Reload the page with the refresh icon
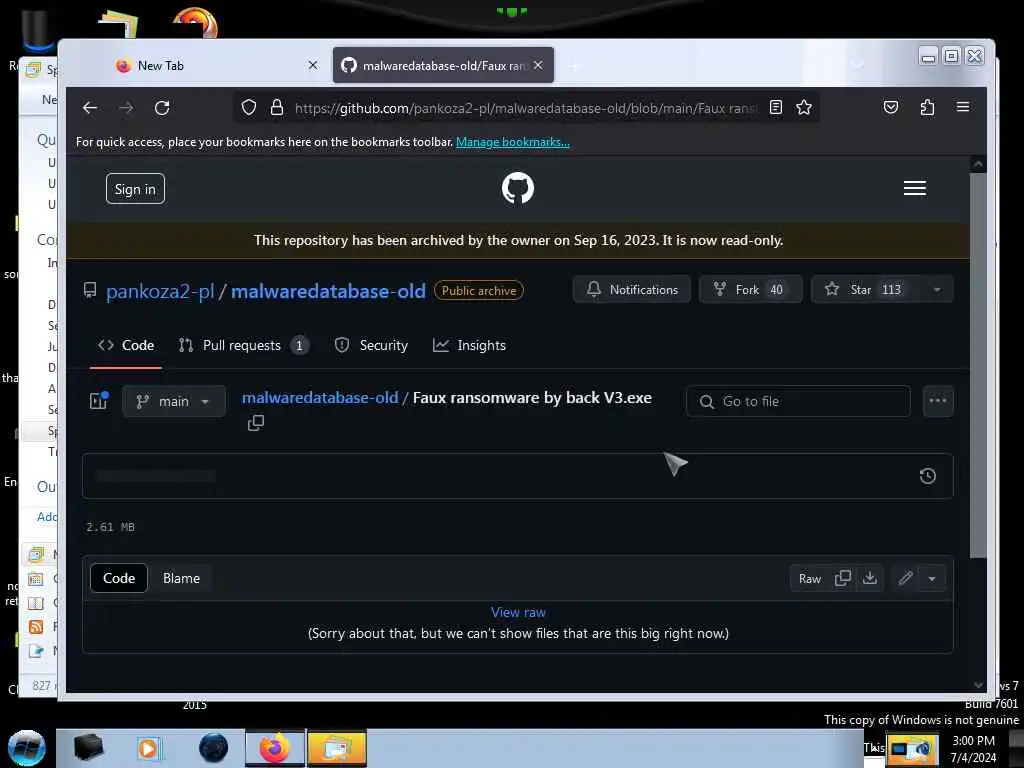This screenshot has width=1024, height=768. tap(162, 108)
